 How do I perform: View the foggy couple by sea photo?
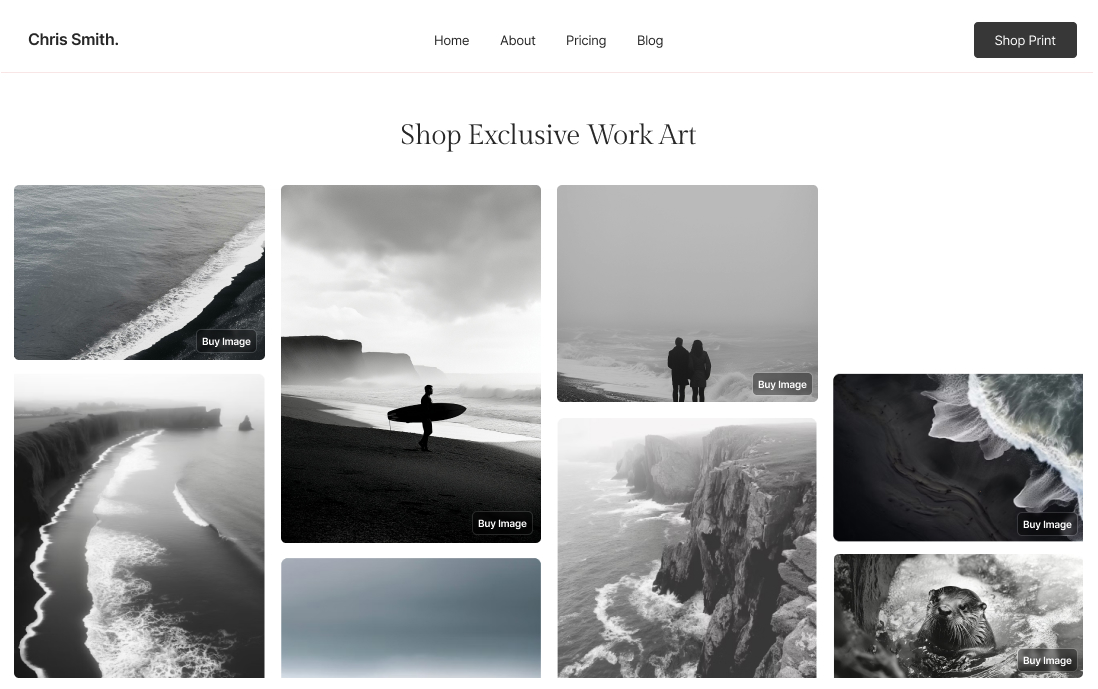(687, 293)
